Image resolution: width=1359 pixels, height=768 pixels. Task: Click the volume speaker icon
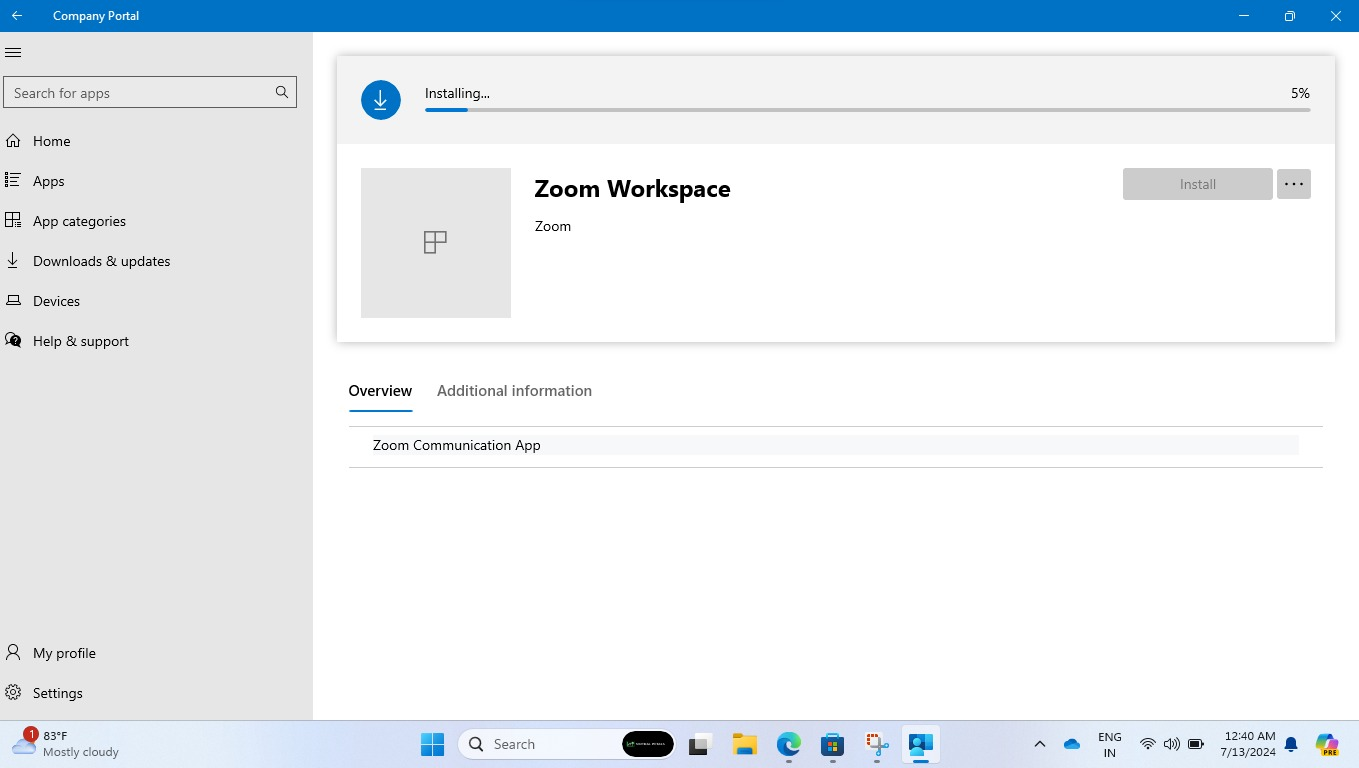tap(1172, 744)
